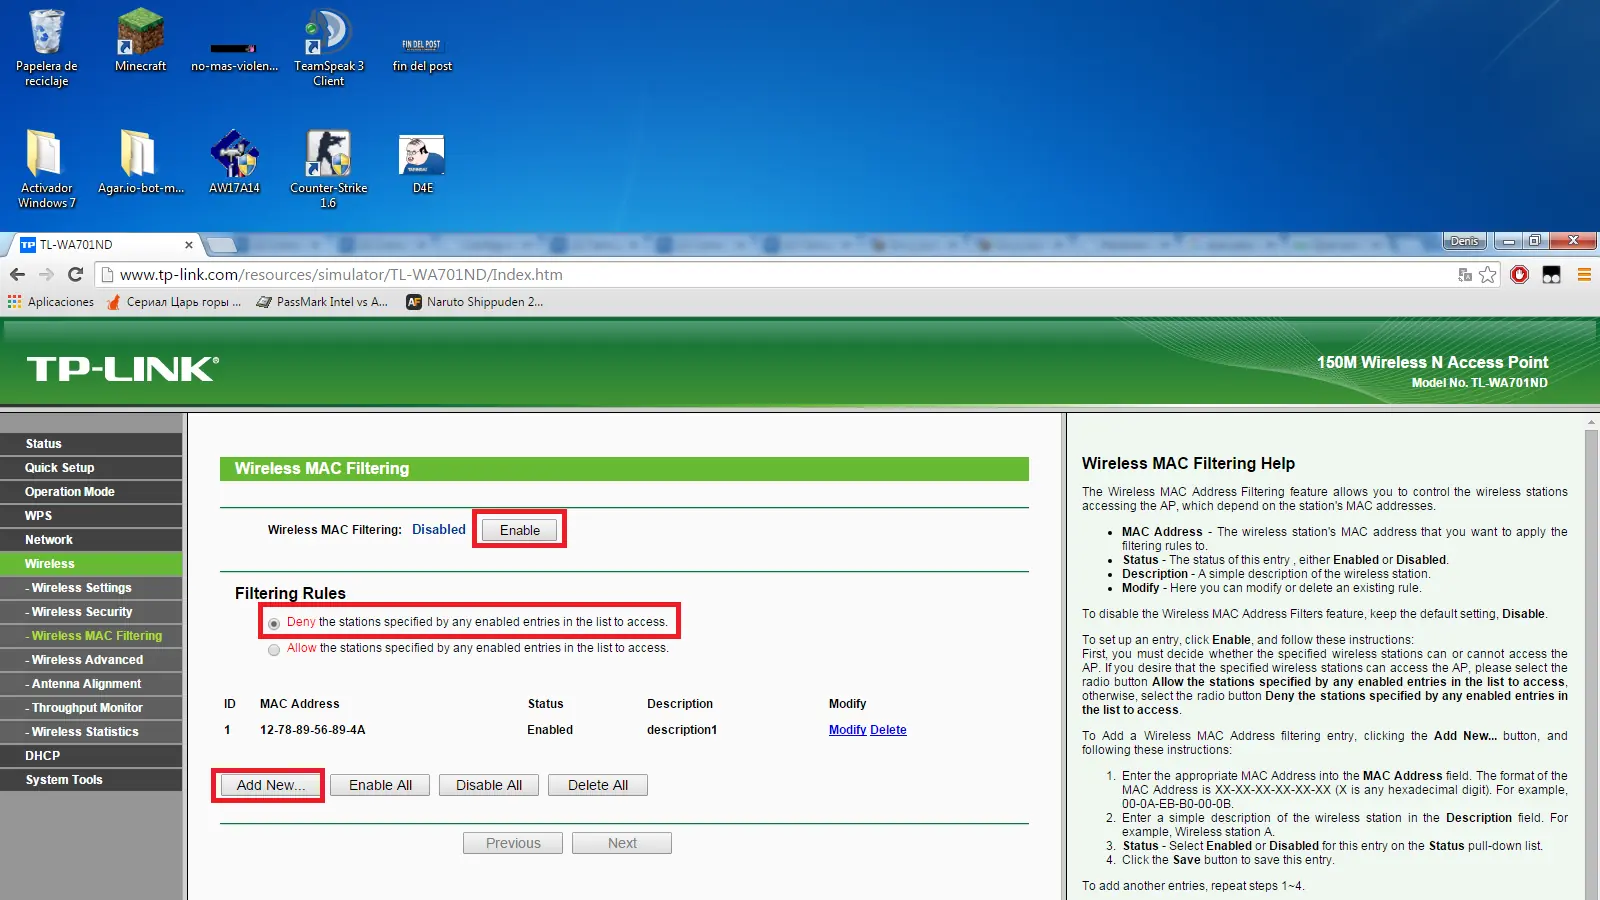Click the Disabled filtering status text

tap(439, 530)
